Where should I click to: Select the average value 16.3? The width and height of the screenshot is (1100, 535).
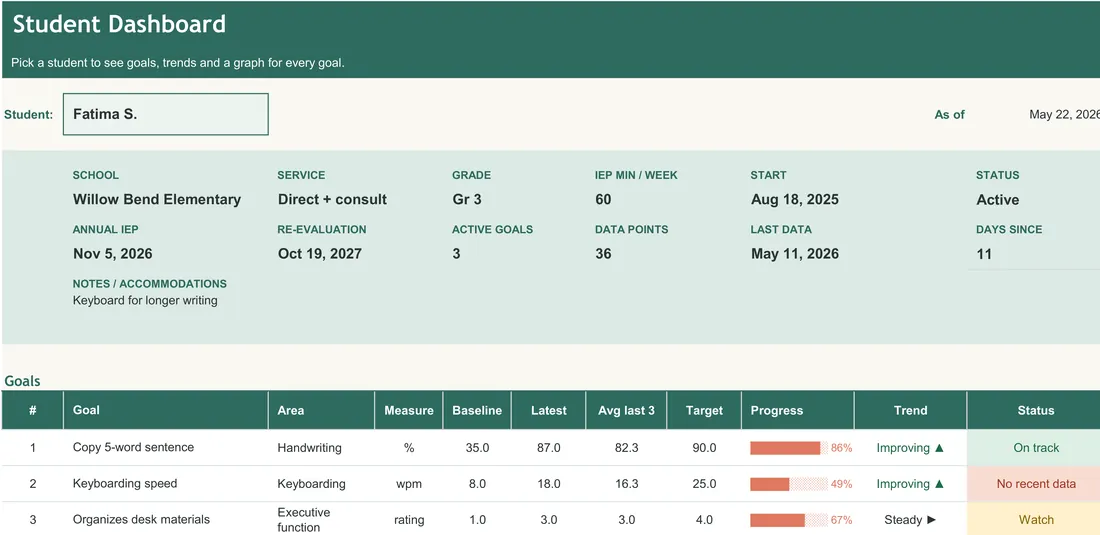click(x=626, y=484)
